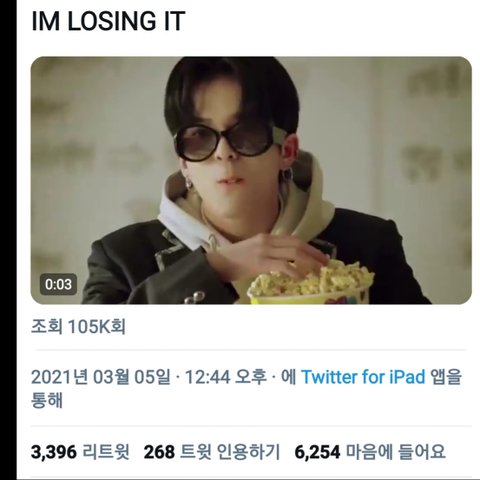This screenshot has height=480, width=480.
Task: Click the sunglasses in the video frame
Action: click(x=230, y=142)
